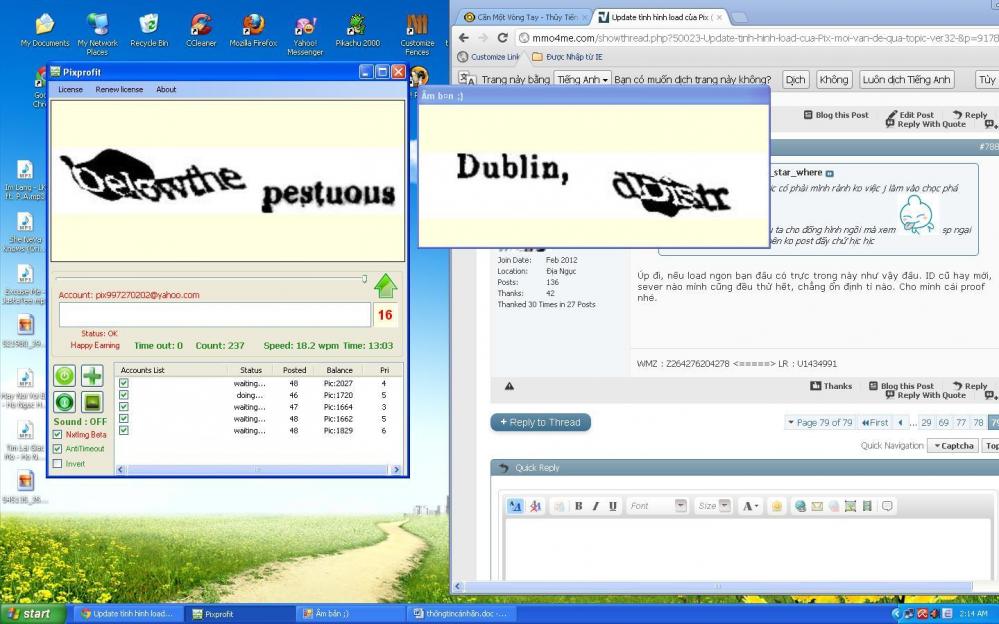Click the Dịch translate button
999x624 pixels.
795,79
